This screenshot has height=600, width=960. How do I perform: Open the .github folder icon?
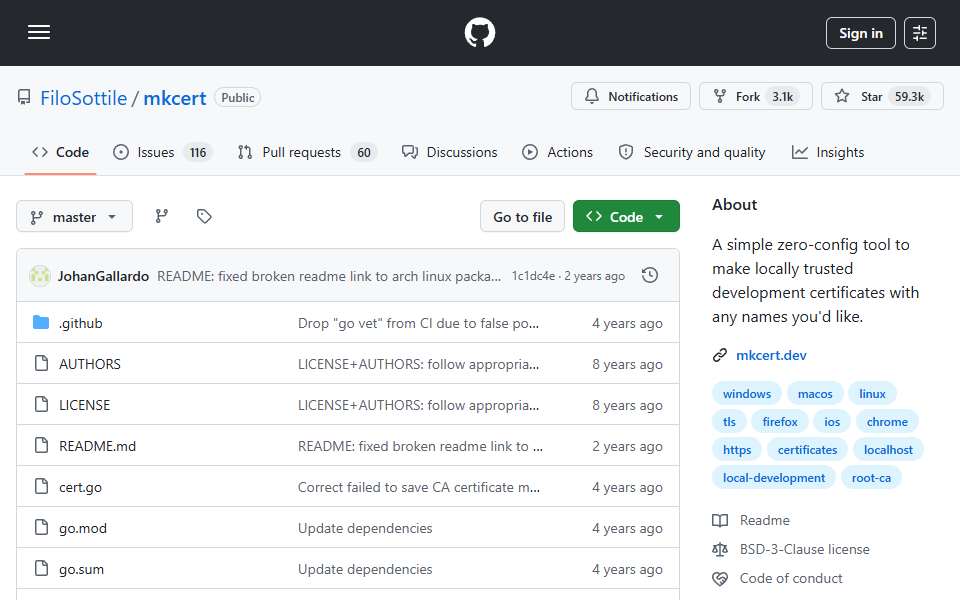pos(41,323)
